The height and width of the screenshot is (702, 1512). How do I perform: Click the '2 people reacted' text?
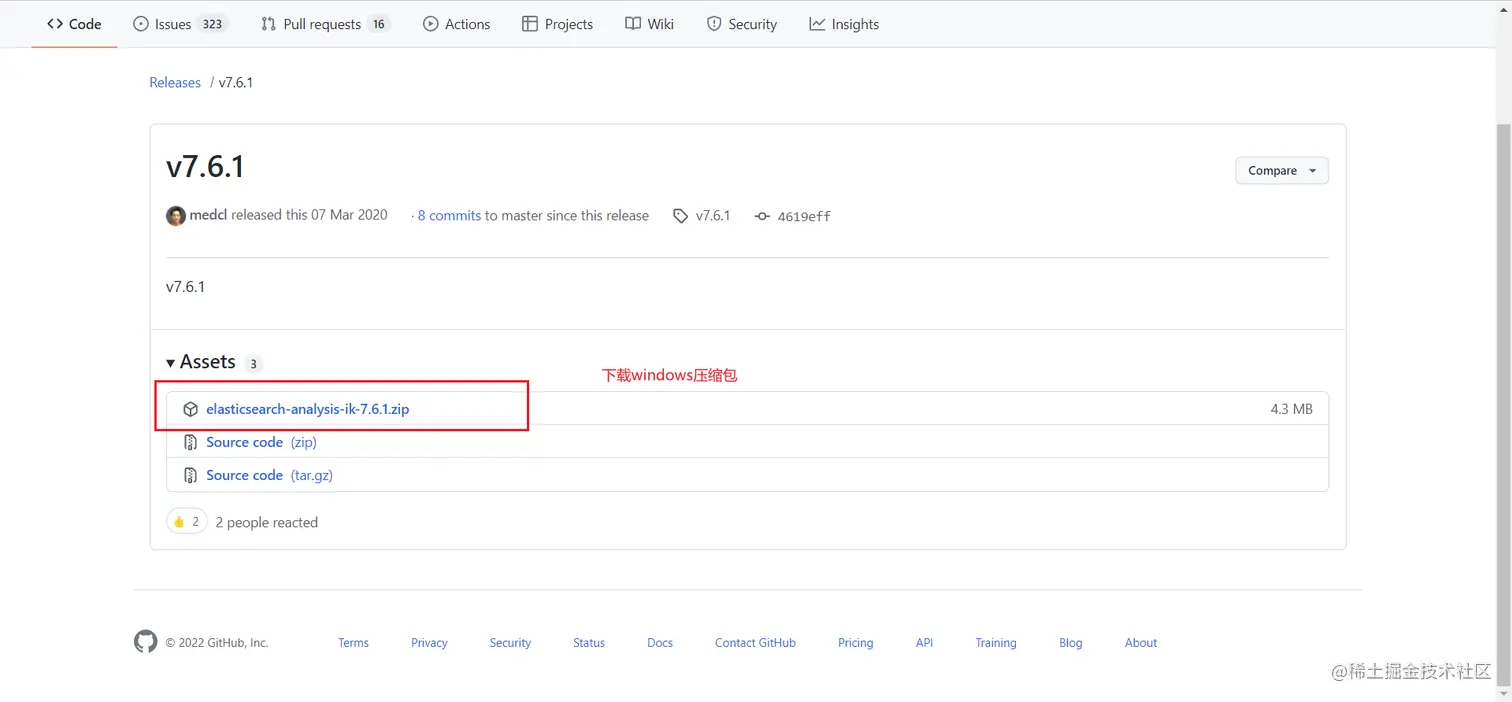point(267,522)
